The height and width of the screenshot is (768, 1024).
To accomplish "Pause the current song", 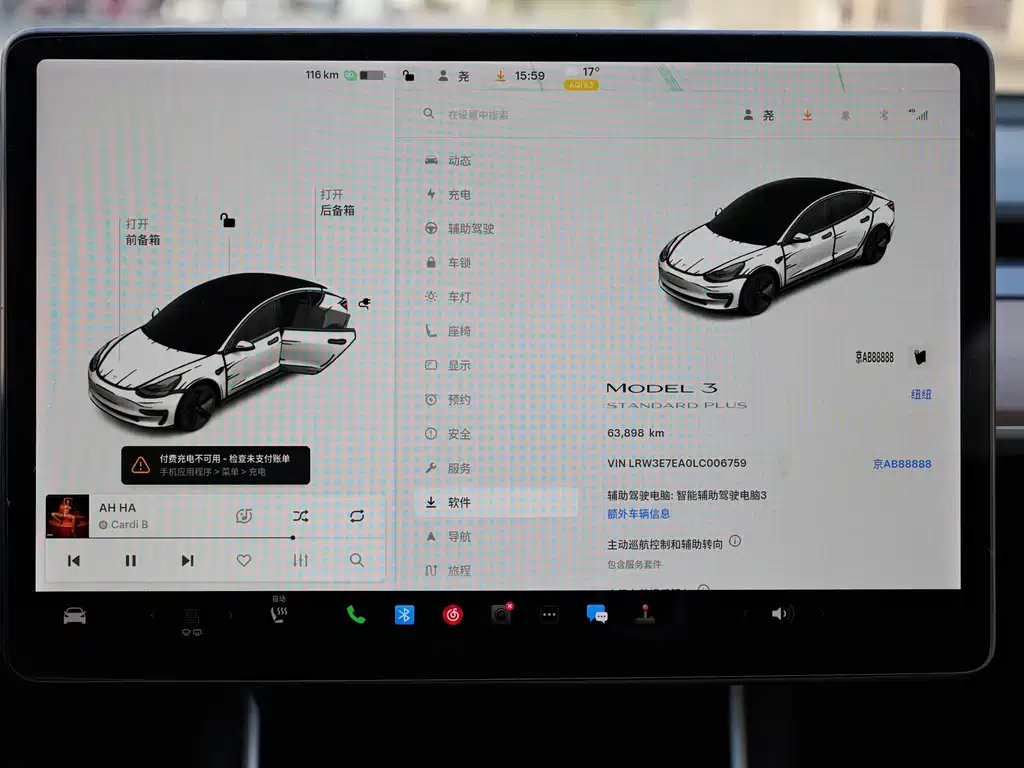I will 131,560.
